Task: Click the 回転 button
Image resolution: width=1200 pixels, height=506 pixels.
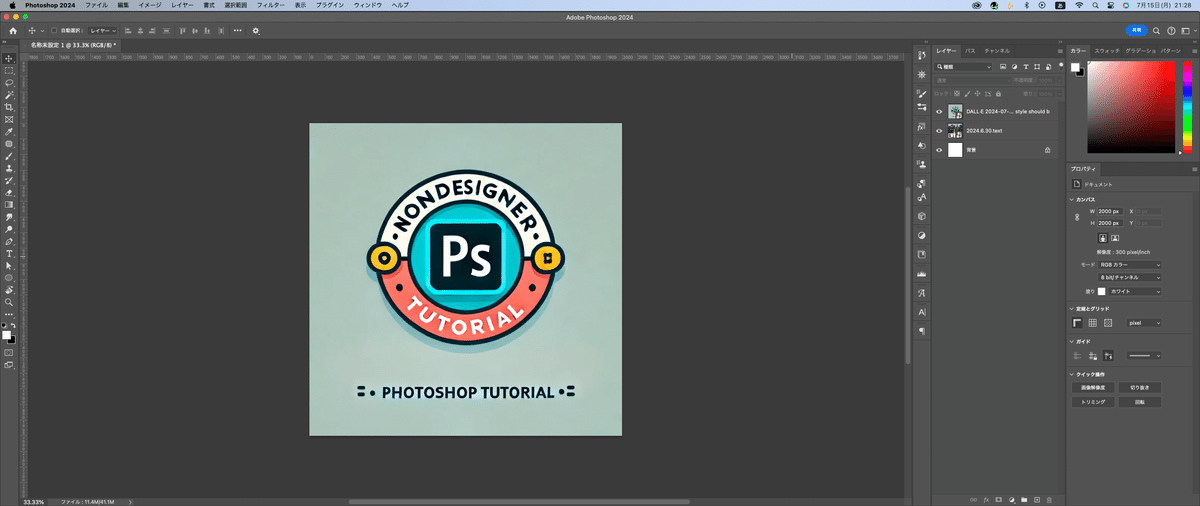Action: click(x=1139, y=402)
